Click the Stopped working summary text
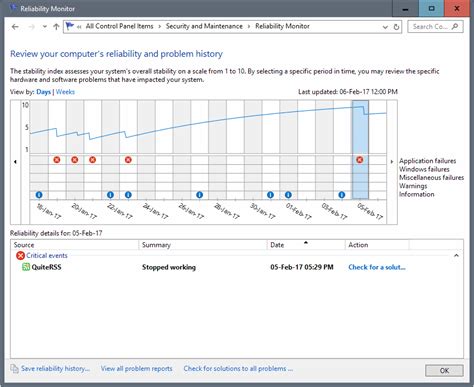 (169, 267)
